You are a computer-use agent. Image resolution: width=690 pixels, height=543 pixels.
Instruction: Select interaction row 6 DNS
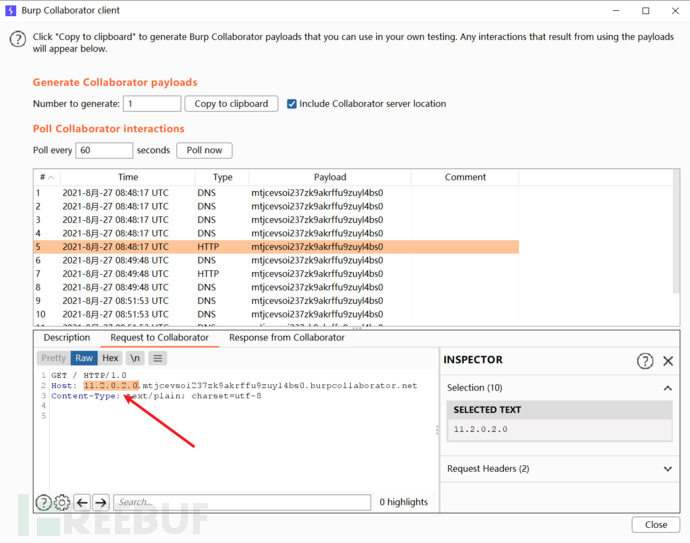[276, 260]
